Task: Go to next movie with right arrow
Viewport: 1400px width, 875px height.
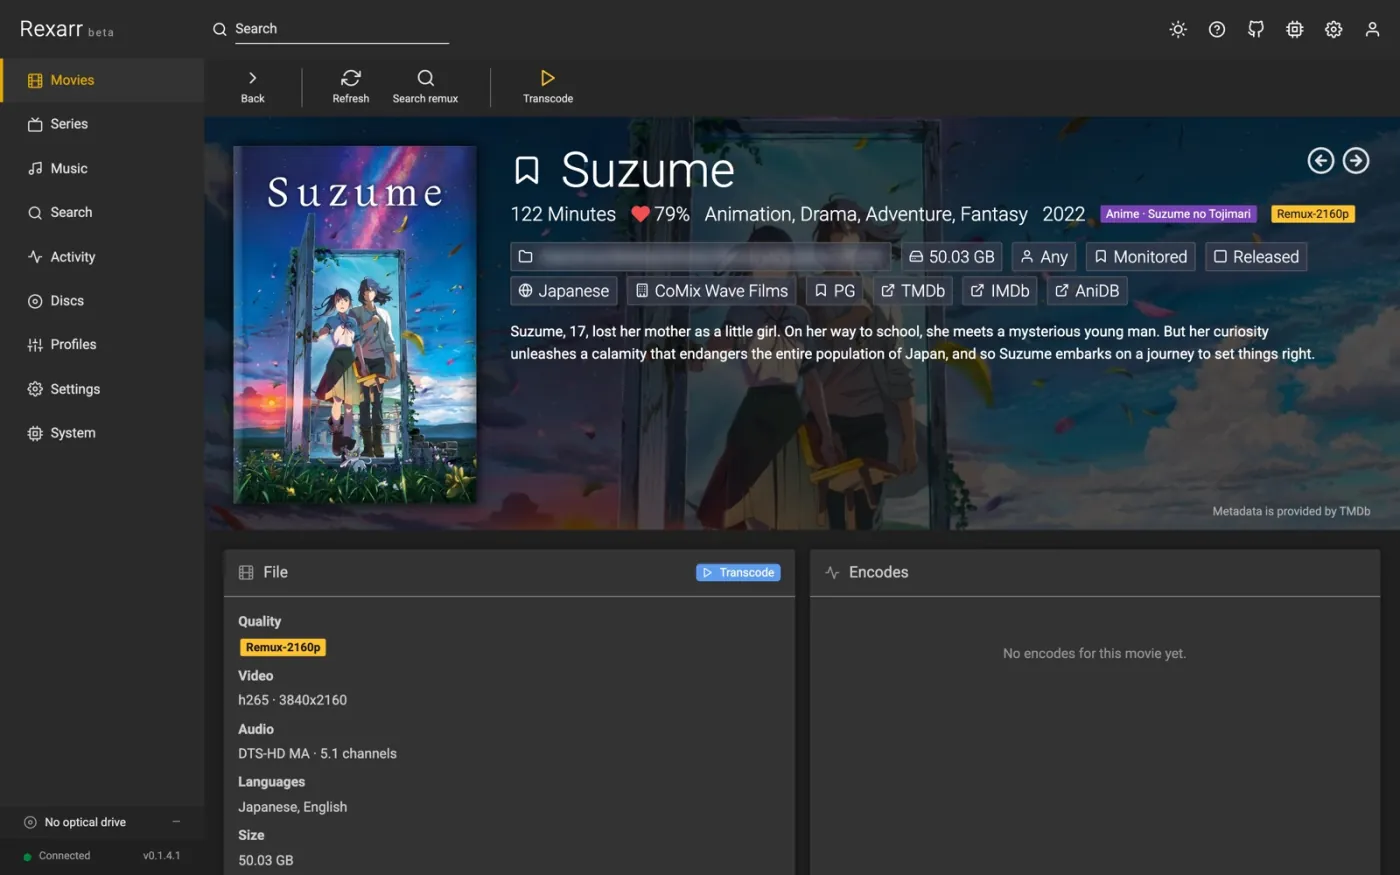Action: point(1356,160)
